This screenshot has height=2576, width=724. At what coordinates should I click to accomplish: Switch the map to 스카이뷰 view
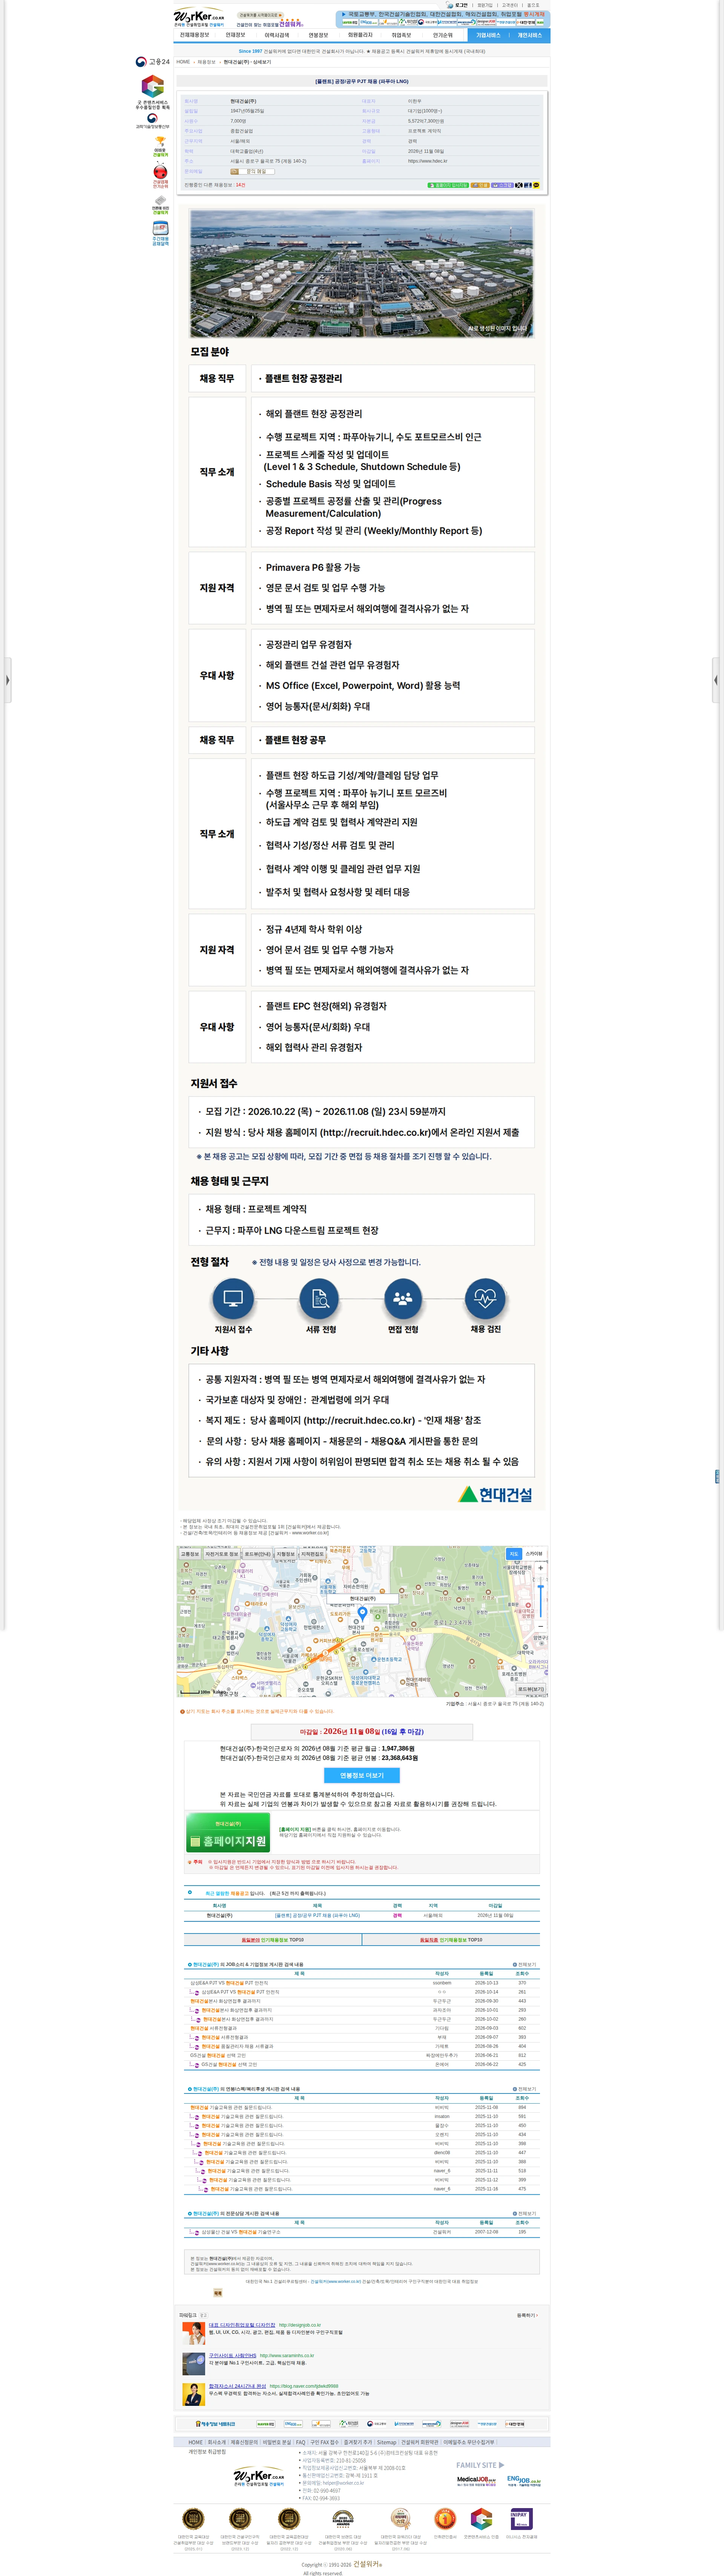534,1554
